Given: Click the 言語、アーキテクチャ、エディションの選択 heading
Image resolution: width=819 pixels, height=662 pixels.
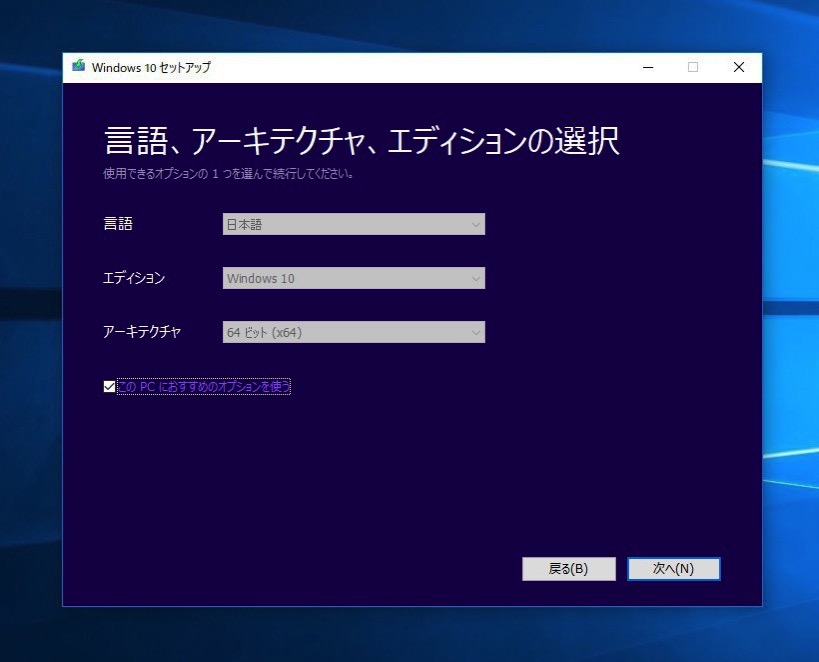Looking at the screenshot, I should (361, 141).
